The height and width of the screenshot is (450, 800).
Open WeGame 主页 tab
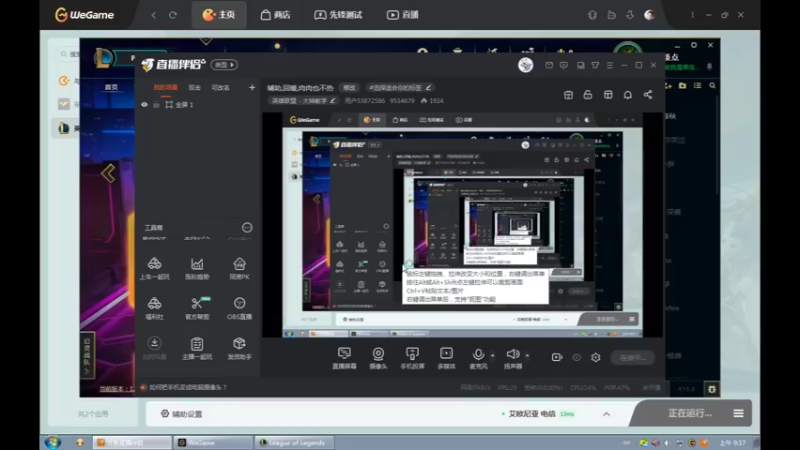click(x=219, y=15)
